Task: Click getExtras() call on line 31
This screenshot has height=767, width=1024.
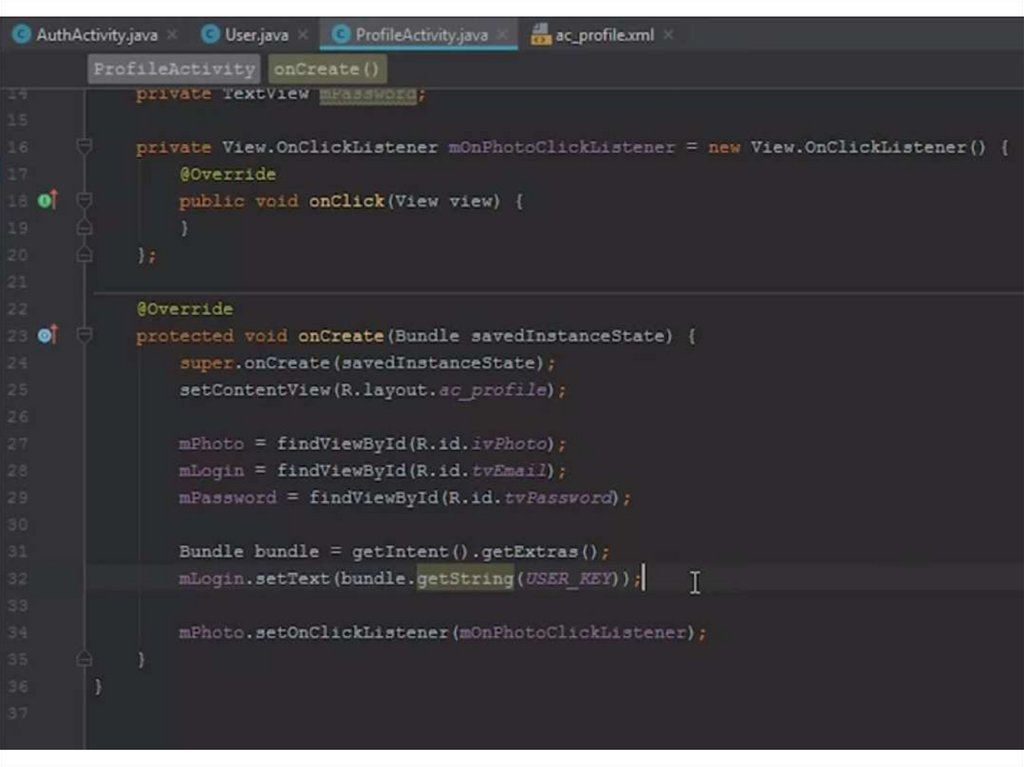Action: tap(540, 551)
